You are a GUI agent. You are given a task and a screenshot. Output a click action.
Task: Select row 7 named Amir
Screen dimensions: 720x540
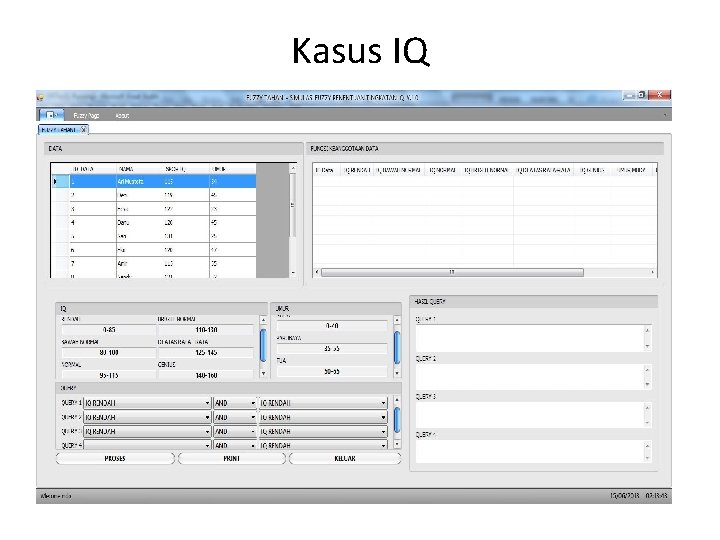(x=153, y=264)
